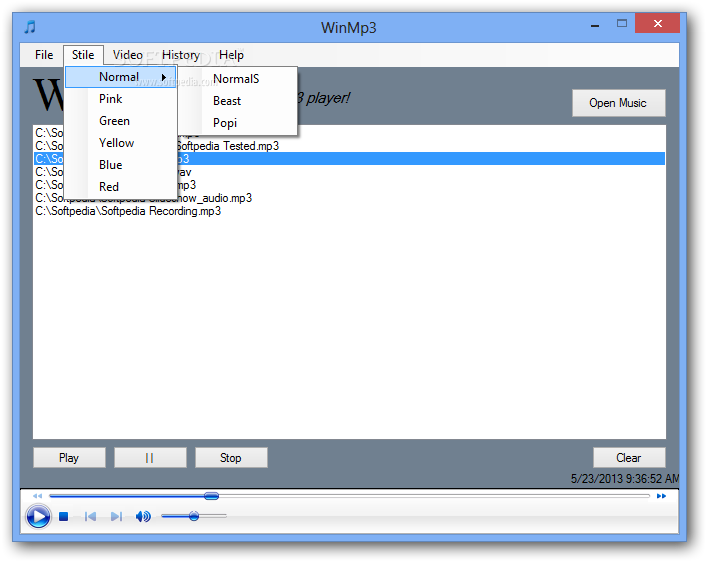Open the Video menu

(x=128, y=55)
